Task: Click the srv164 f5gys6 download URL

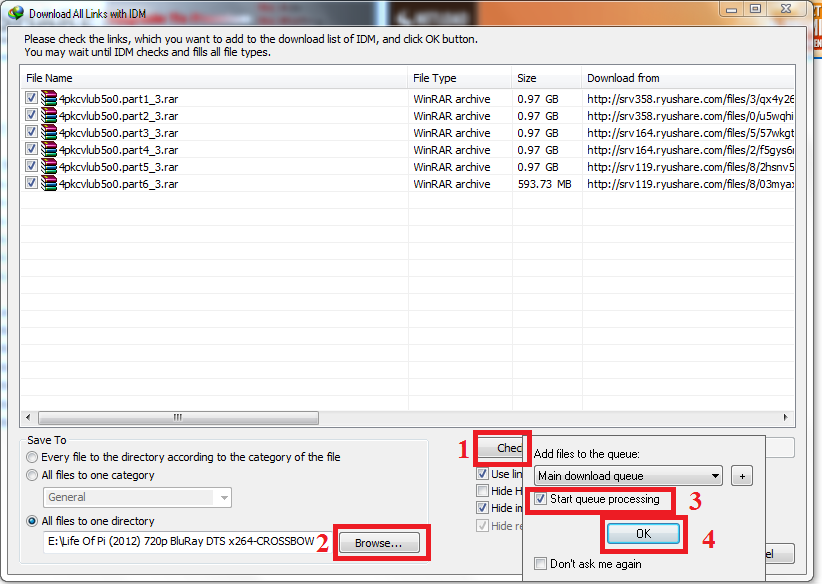Action: coord(690,150)
